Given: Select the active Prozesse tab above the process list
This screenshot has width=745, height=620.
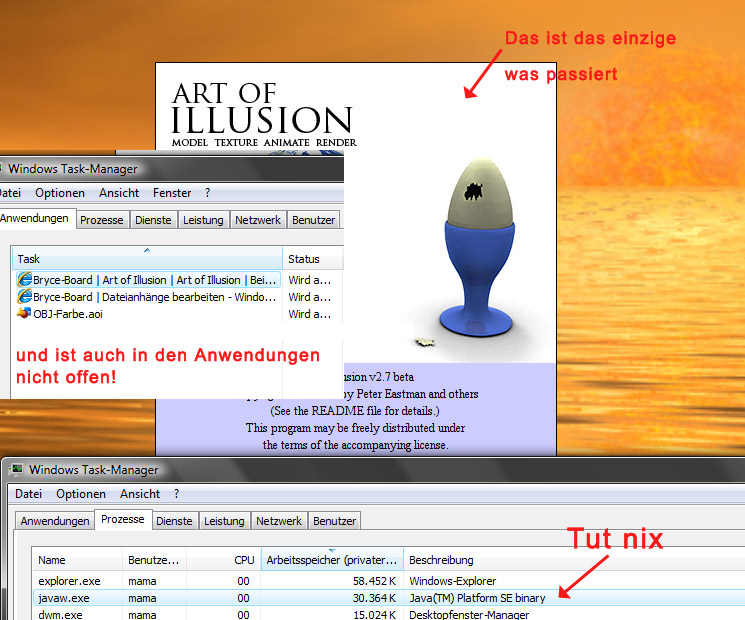Looking at the screenshot, I should [x=123, y=519].
